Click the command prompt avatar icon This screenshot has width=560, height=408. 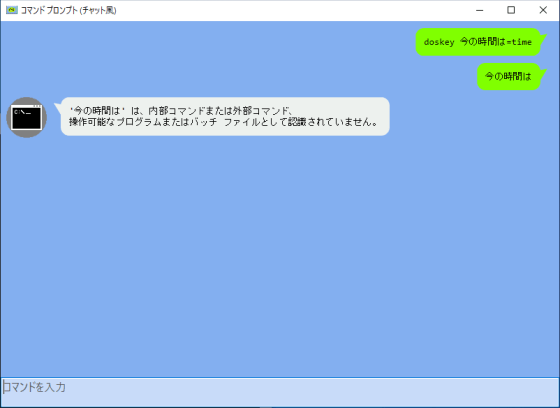tap(26, 117)
